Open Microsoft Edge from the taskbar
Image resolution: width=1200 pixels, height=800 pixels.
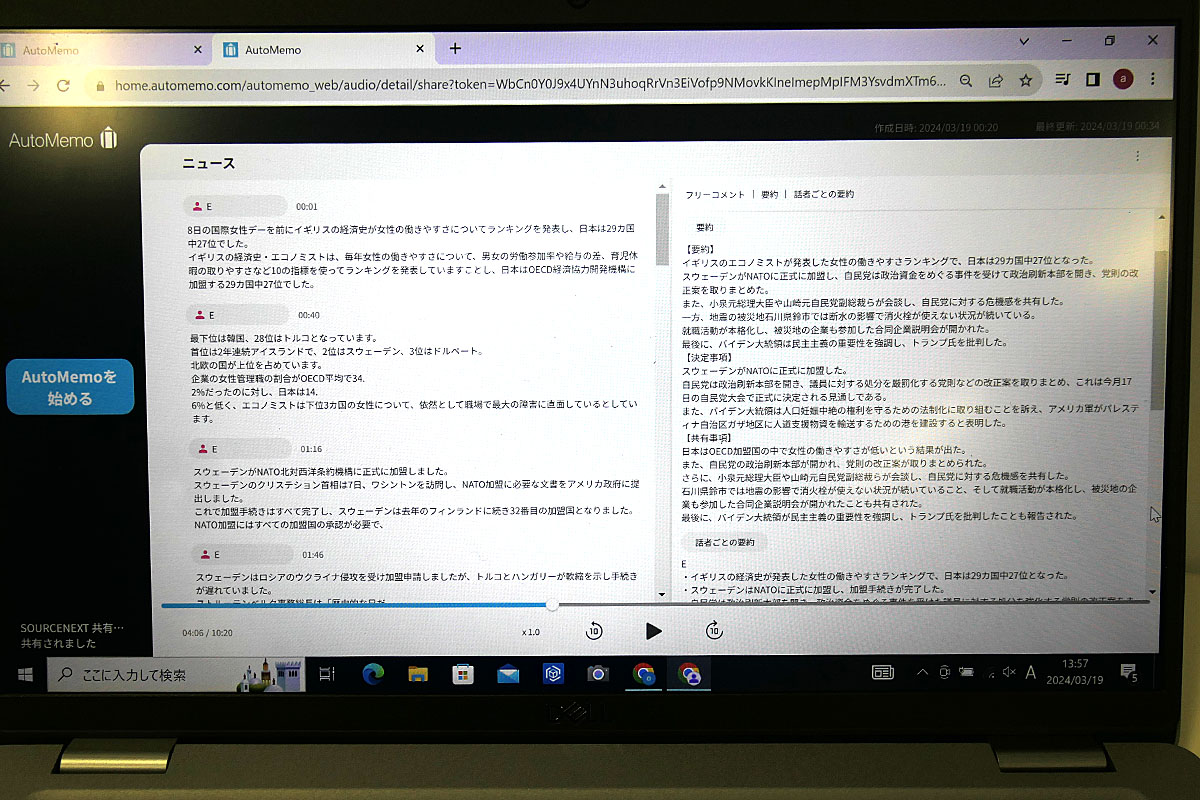tap(373, 675)
